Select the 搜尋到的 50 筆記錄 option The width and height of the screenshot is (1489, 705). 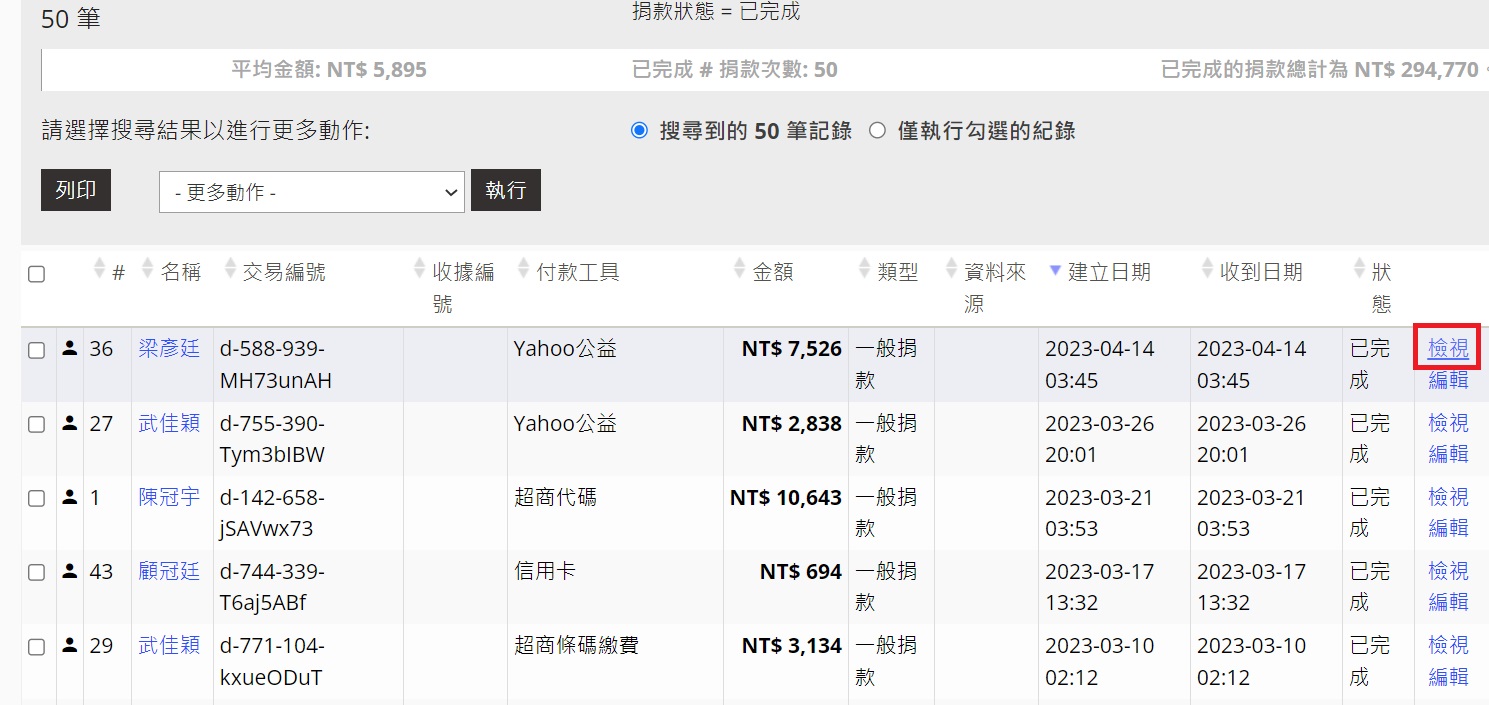click(x=639, y=130)
